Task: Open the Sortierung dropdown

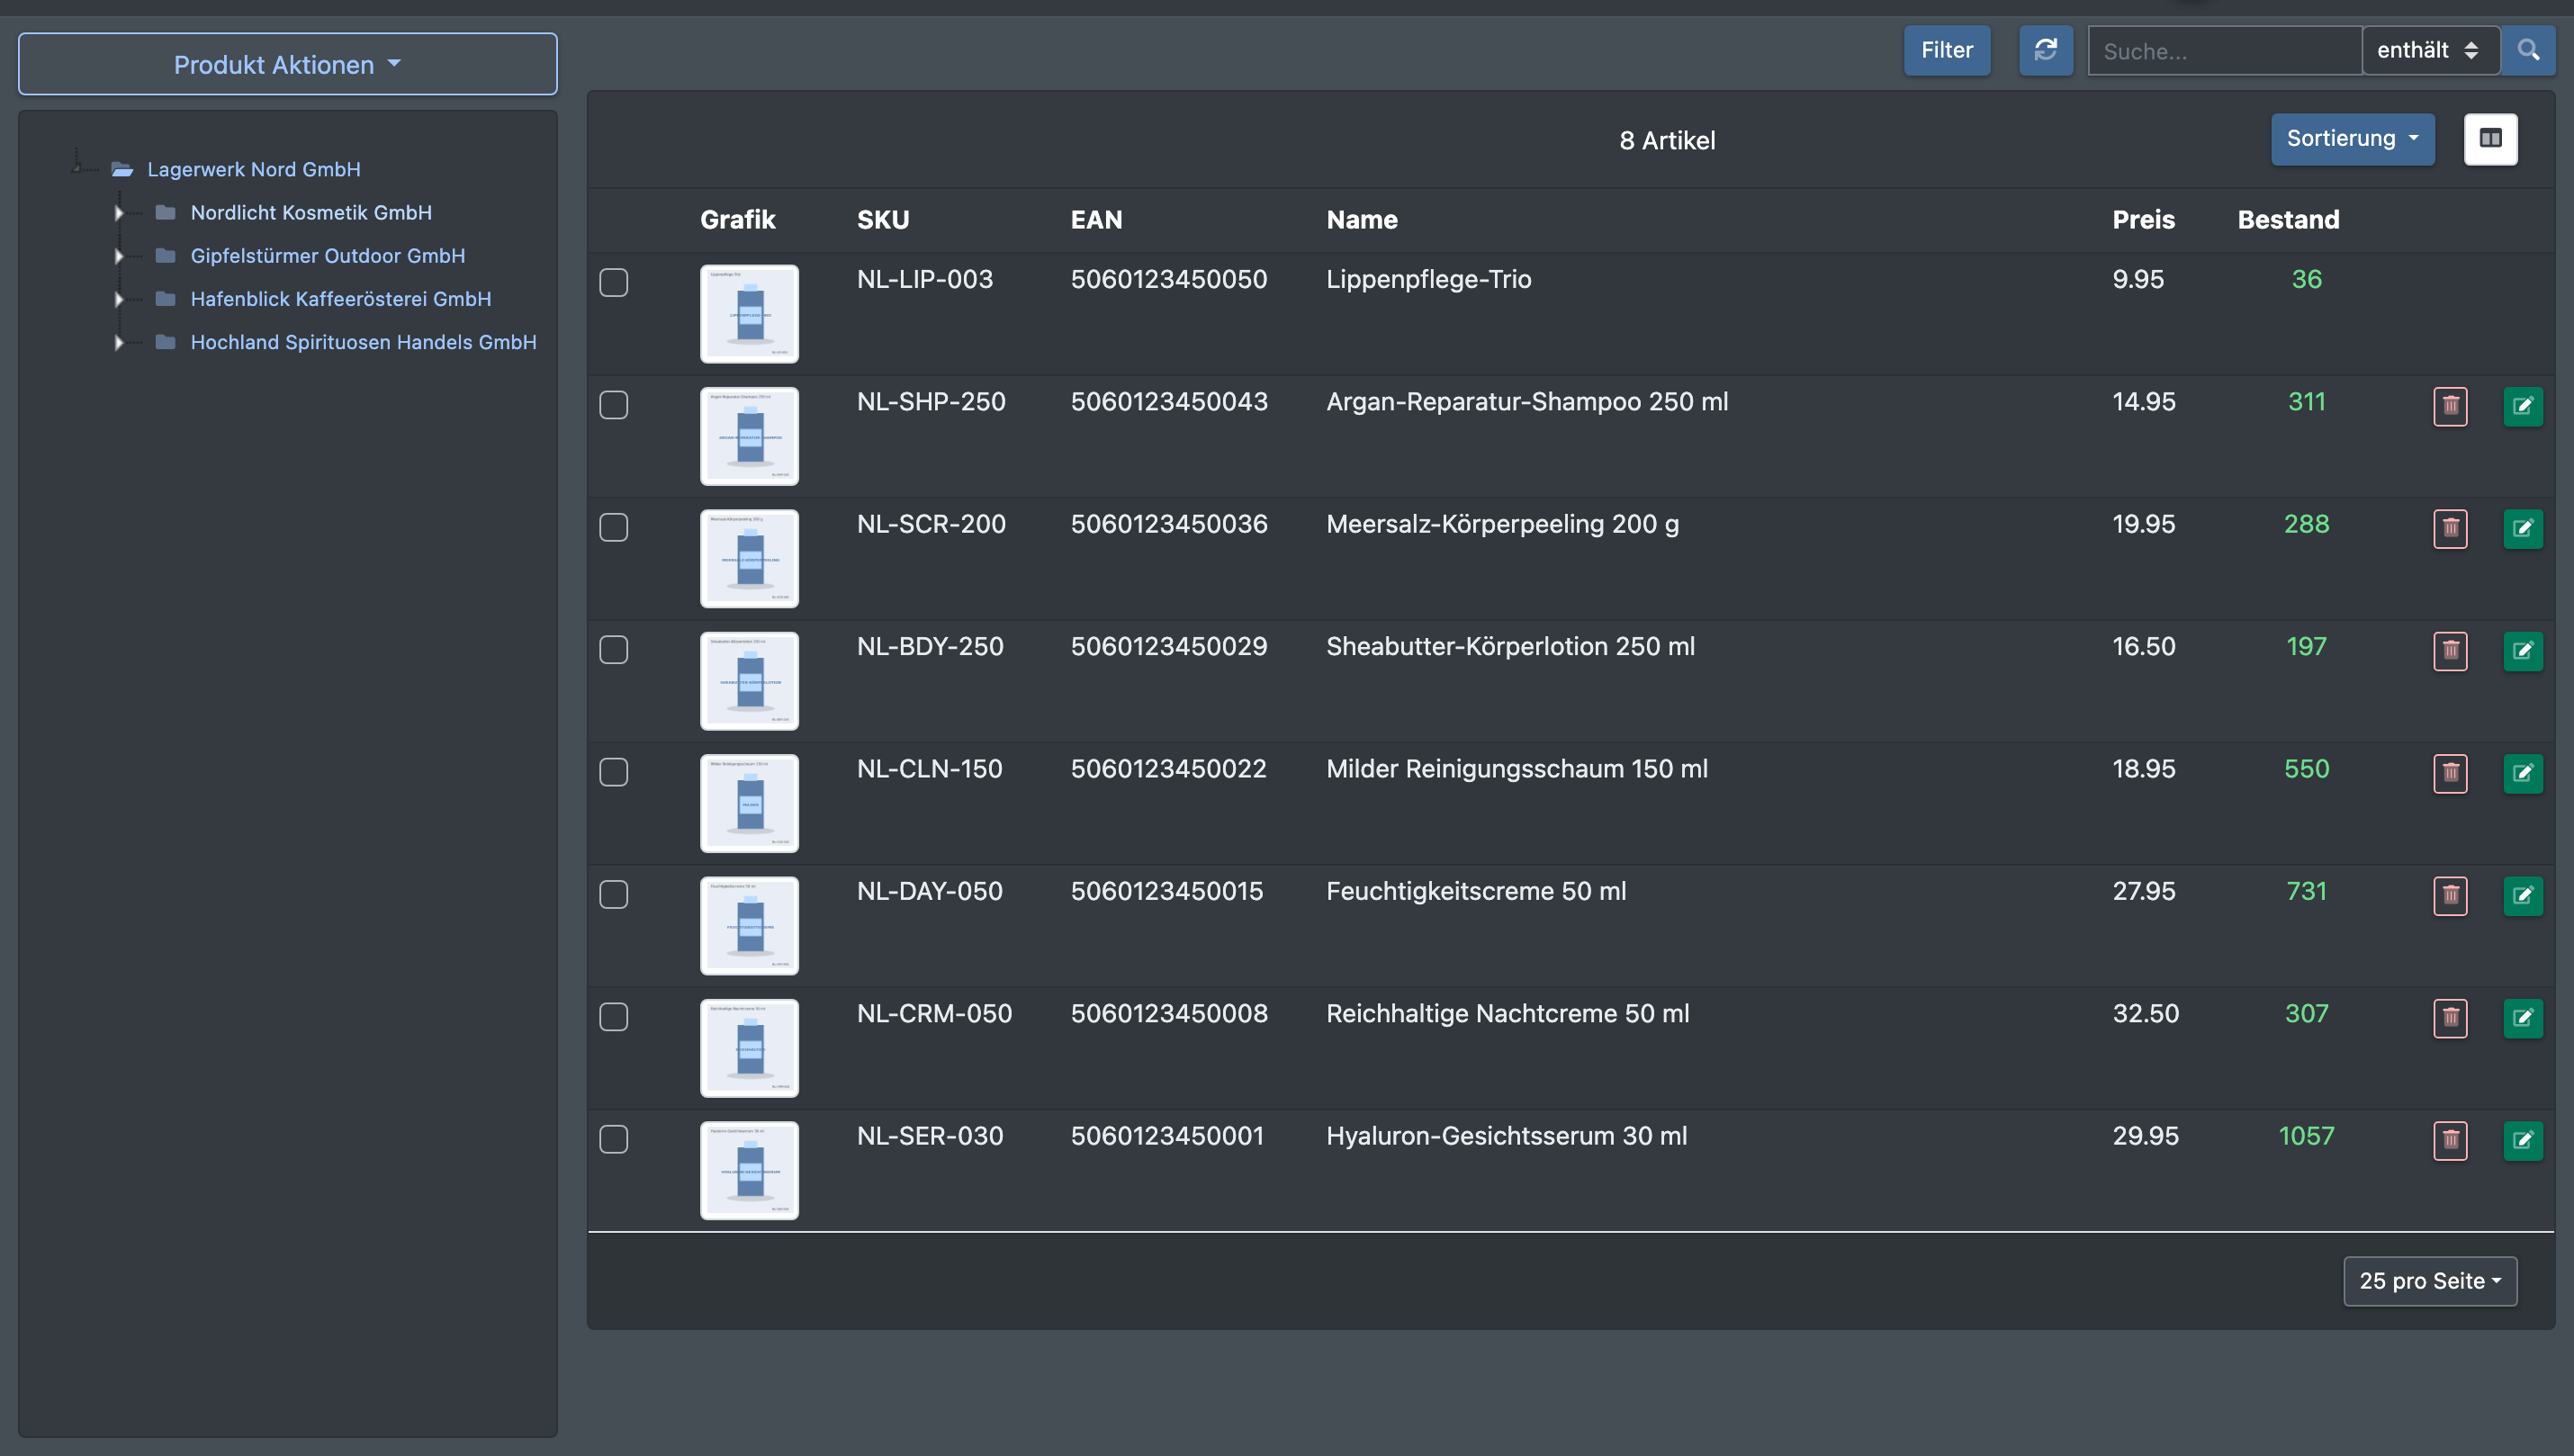Action: click(2352, 139)
